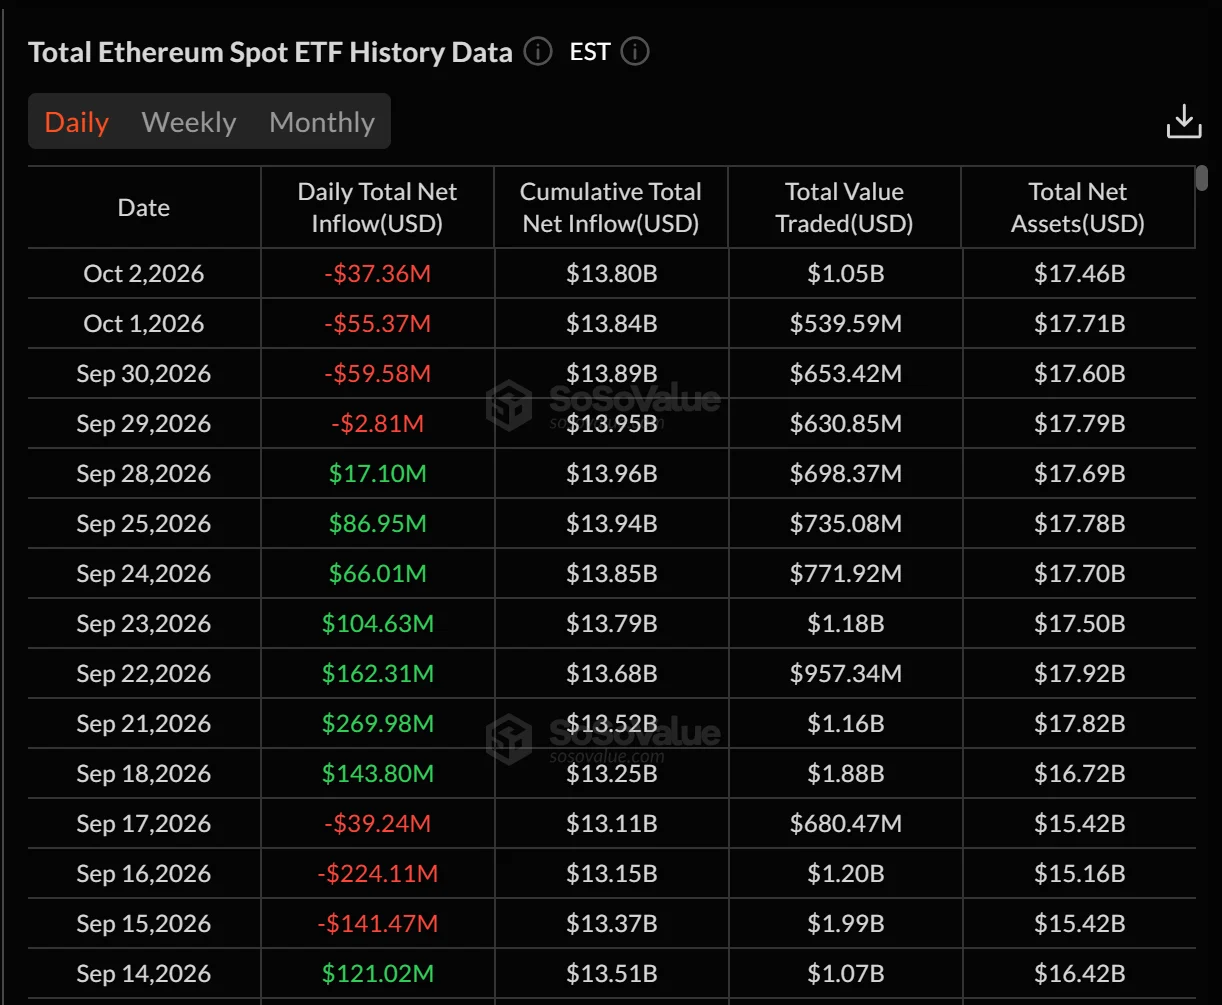Download the ETF history data
This screenshot has width=1222, height=1005.
pos(1184,121)
